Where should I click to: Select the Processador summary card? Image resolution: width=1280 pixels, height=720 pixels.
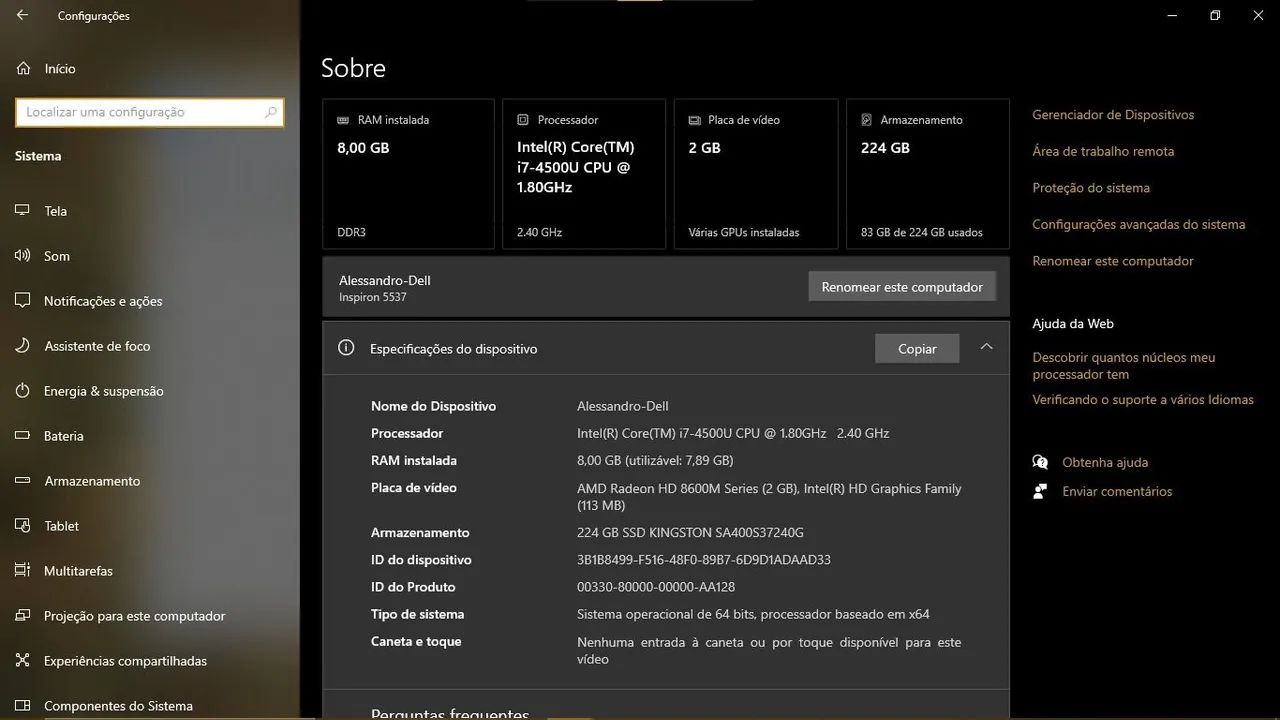584,174
